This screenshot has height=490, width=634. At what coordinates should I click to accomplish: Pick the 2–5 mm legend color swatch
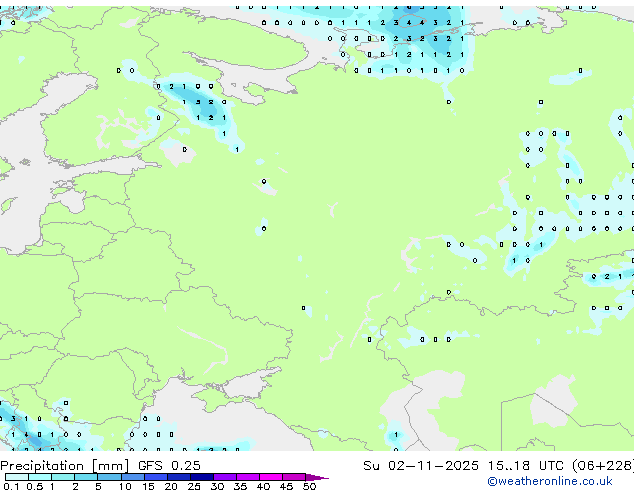point(86,477)
